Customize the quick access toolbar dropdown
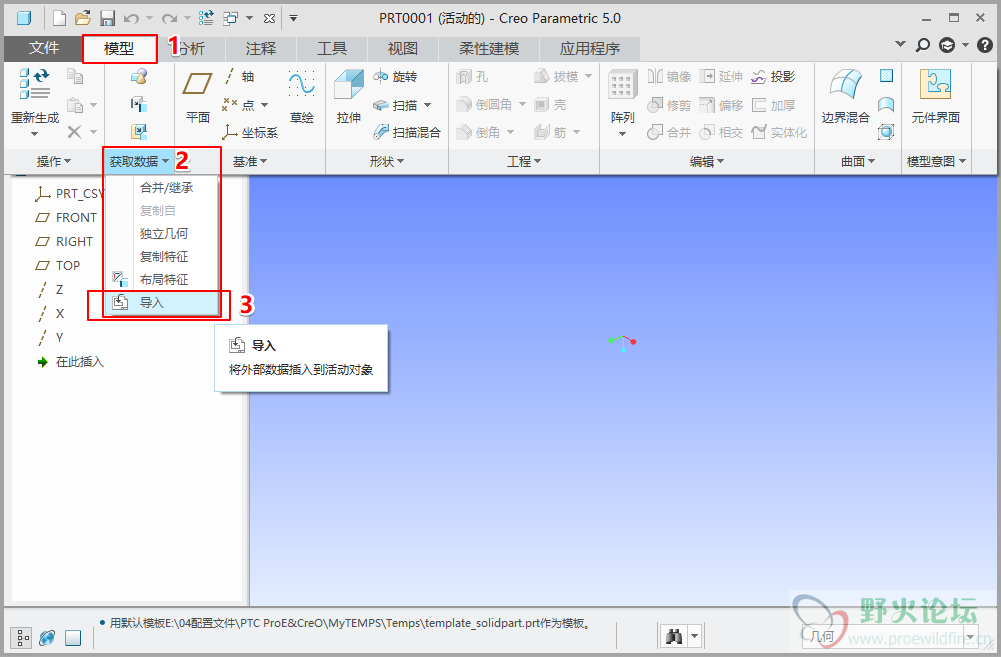Viewport: 1001px width, 657px height. (x=294, y=19)
